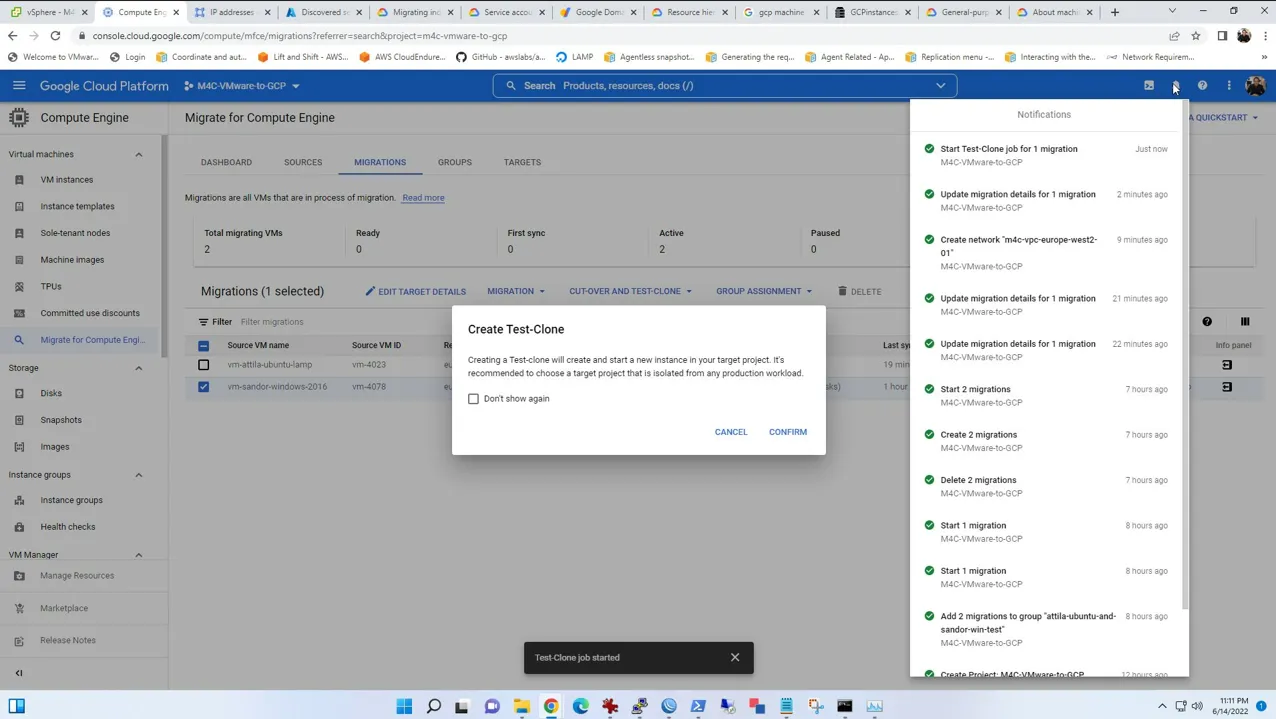Open Images in the sidebar
Viewport: 1276px width, 719px height.
tap(55, 447)
